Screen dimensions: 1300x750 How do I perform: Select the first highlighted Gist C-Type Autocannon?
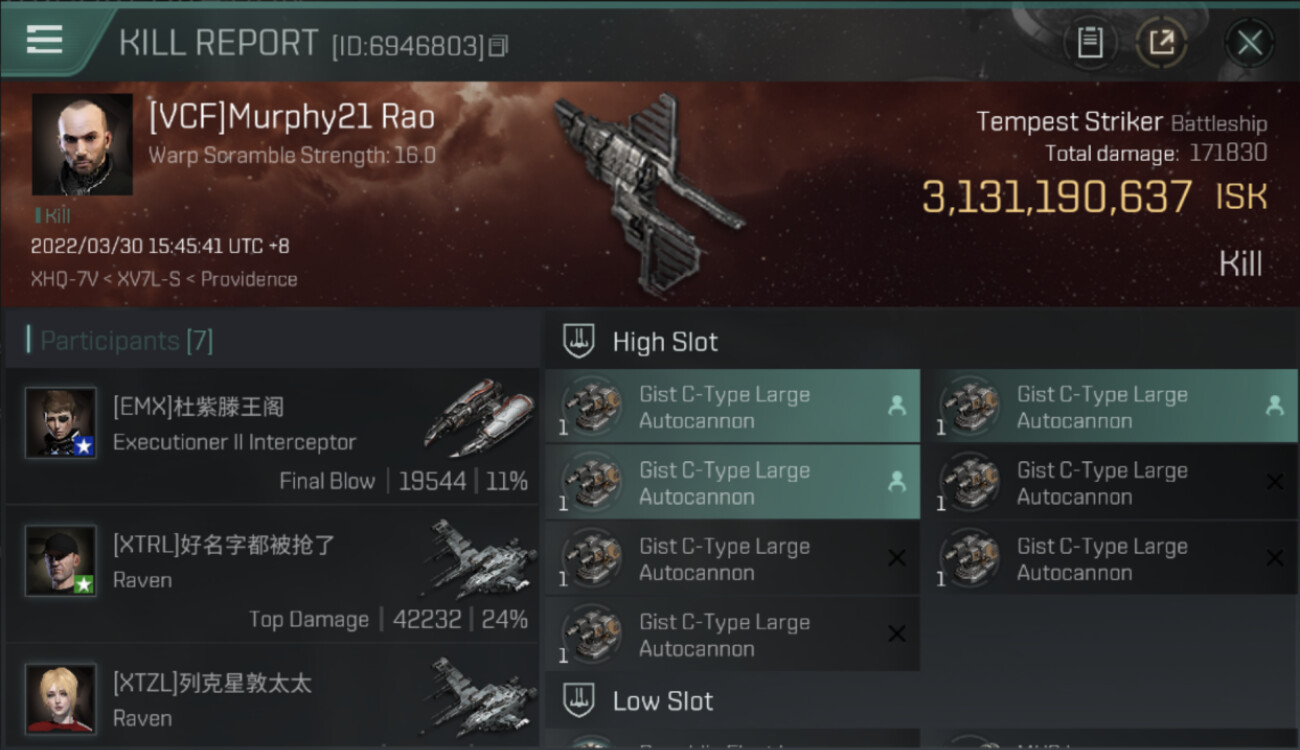733,407
